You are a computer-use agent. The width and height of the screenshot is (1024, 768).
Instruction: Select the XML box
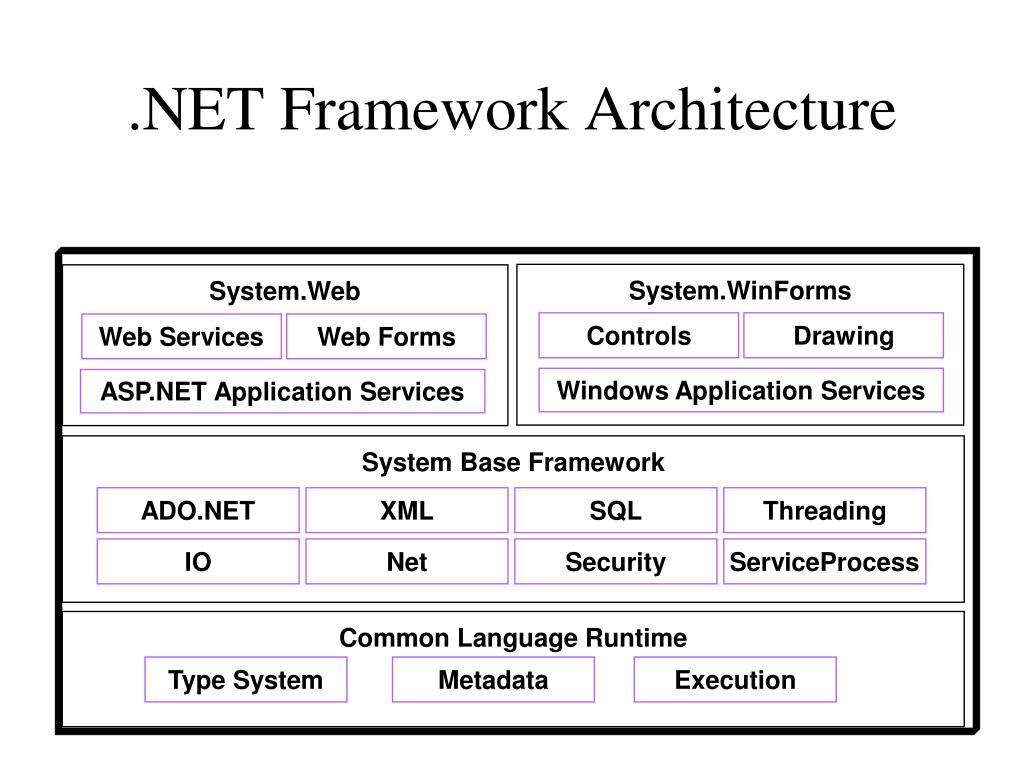pyautogui.click(x=407, y=510)
